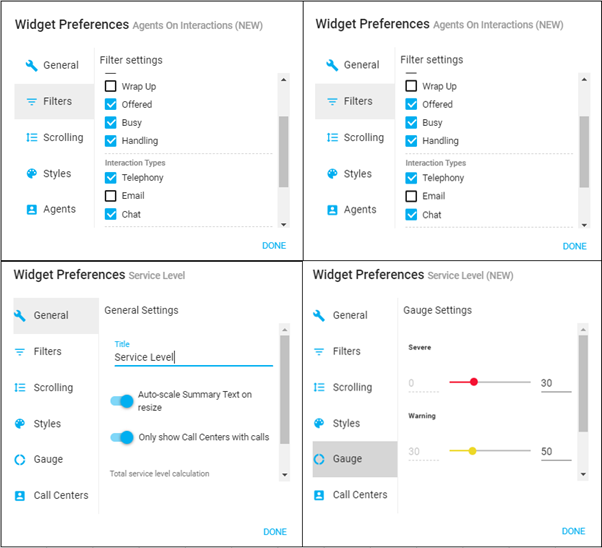Check Email checkbox in left Agents On Interactions dialog
The image size is (602, 548).
111,196
